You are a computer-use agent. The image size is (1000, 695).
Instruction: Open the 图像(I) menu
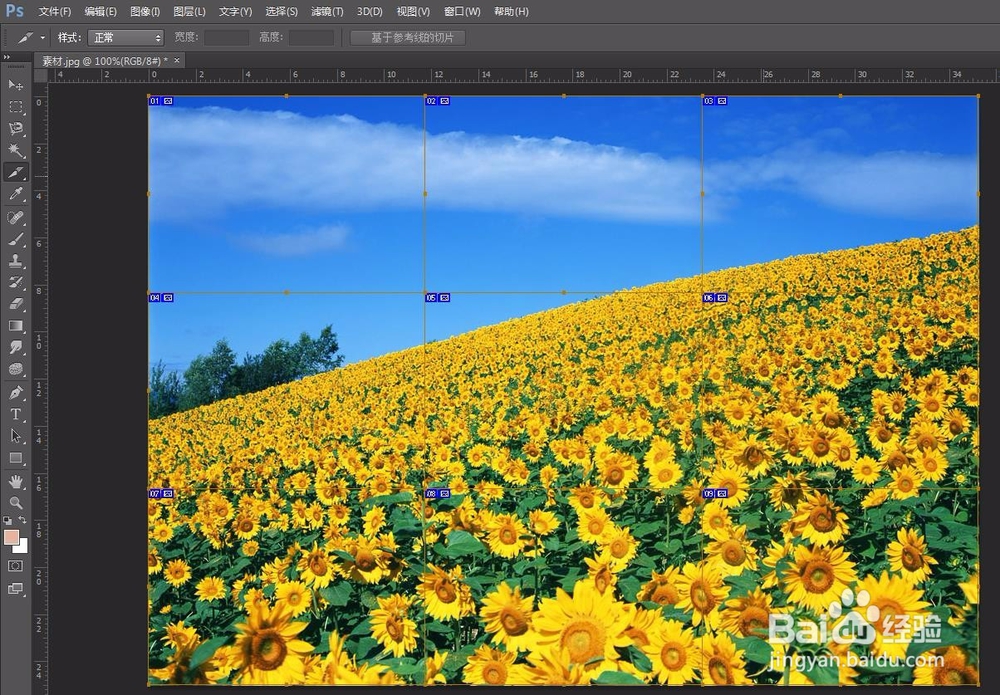[x=145, y=11]
